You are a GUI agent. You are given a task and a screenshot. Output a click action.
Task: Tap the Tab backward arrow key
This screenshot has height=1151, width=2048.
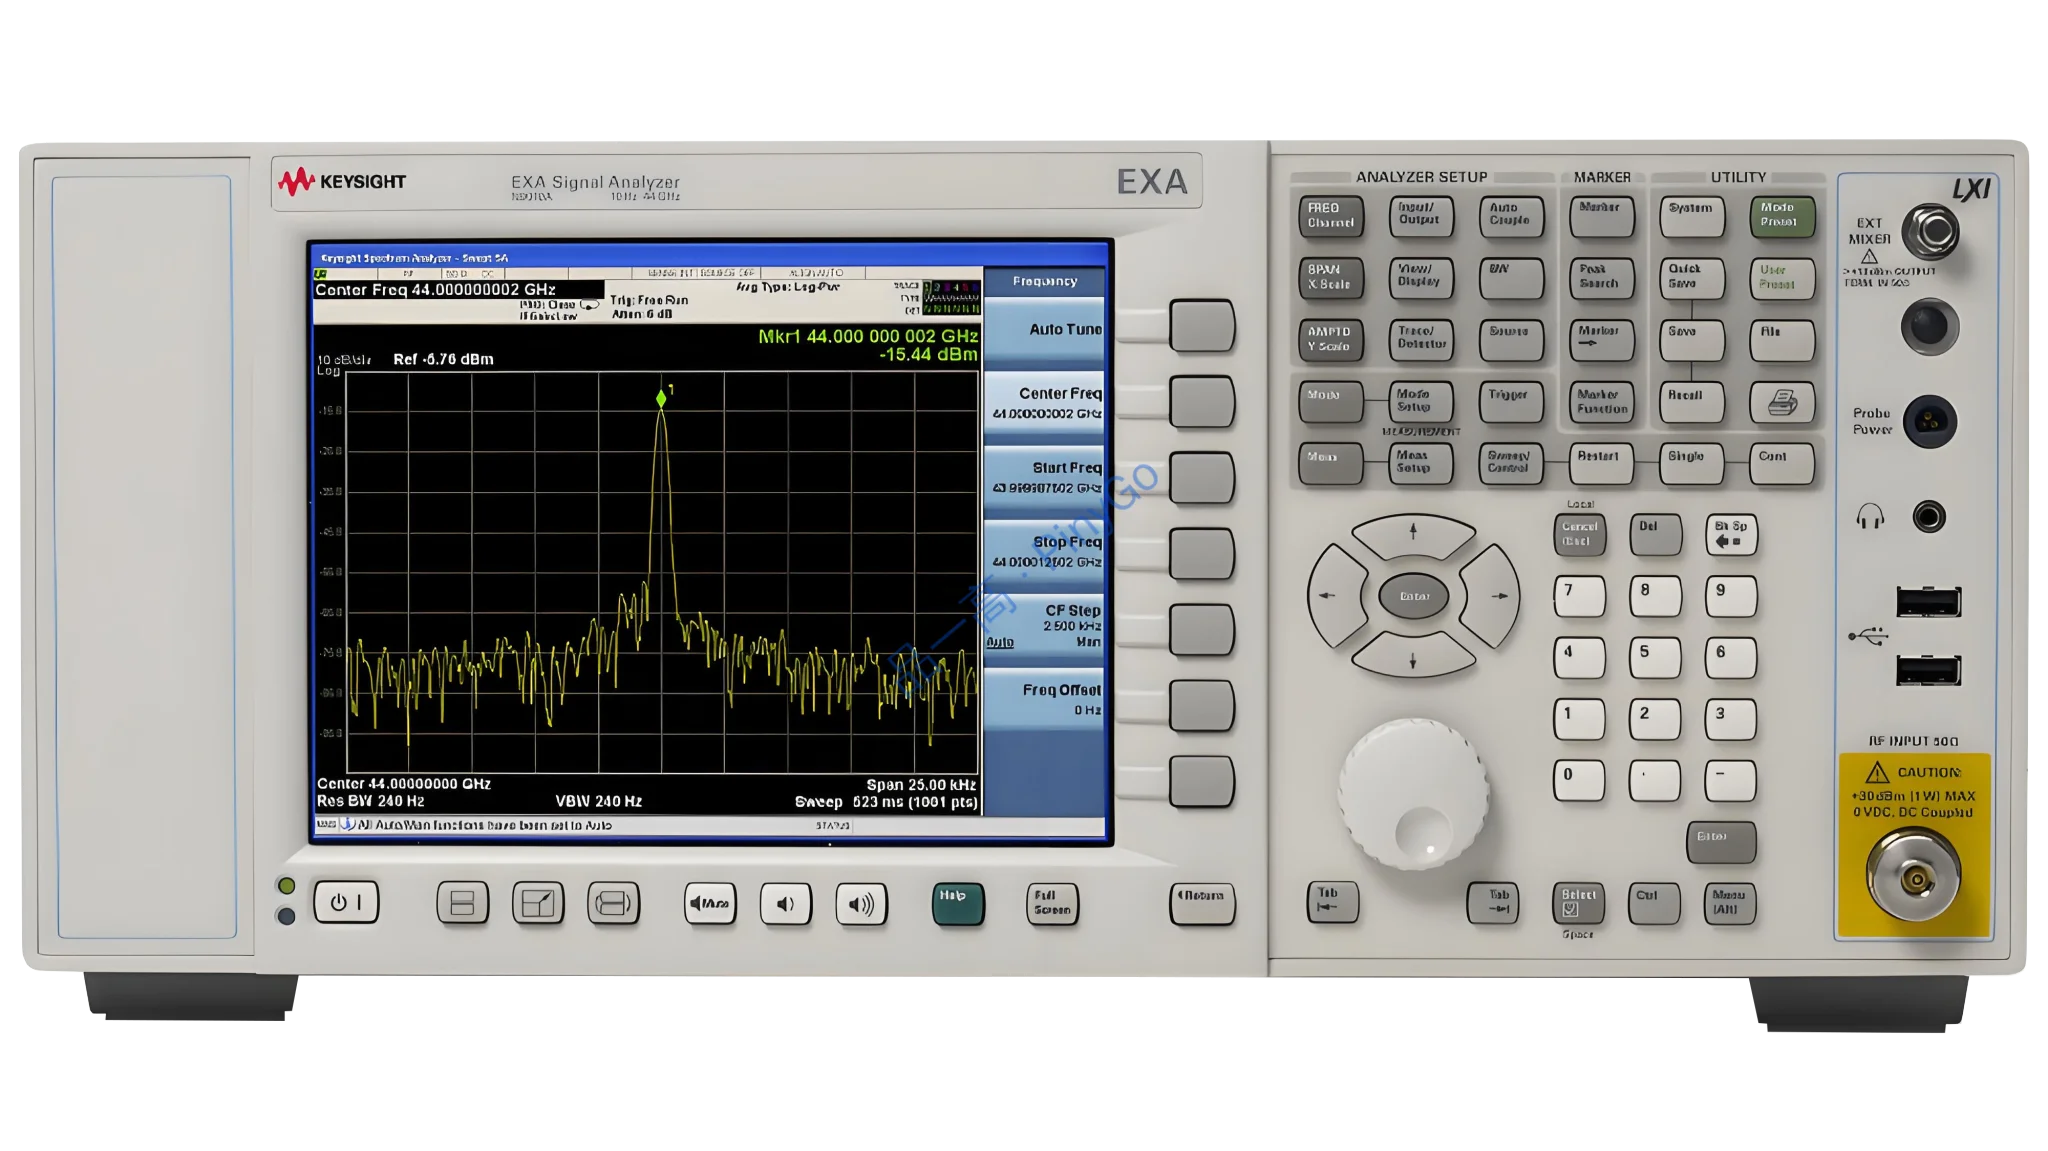pyautogui.click(x=1332, y=902)
